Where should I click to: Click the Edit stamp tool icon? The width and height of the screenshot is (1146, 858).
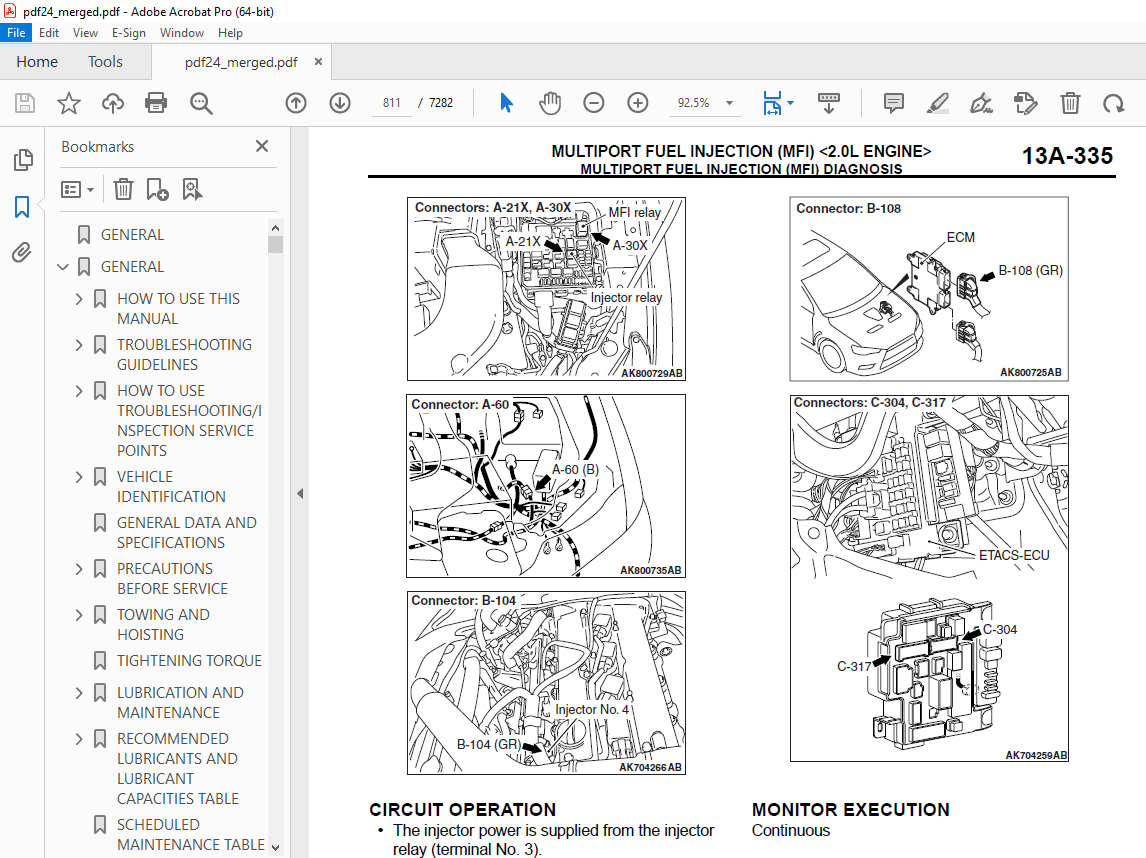[x=1025, y=103]
